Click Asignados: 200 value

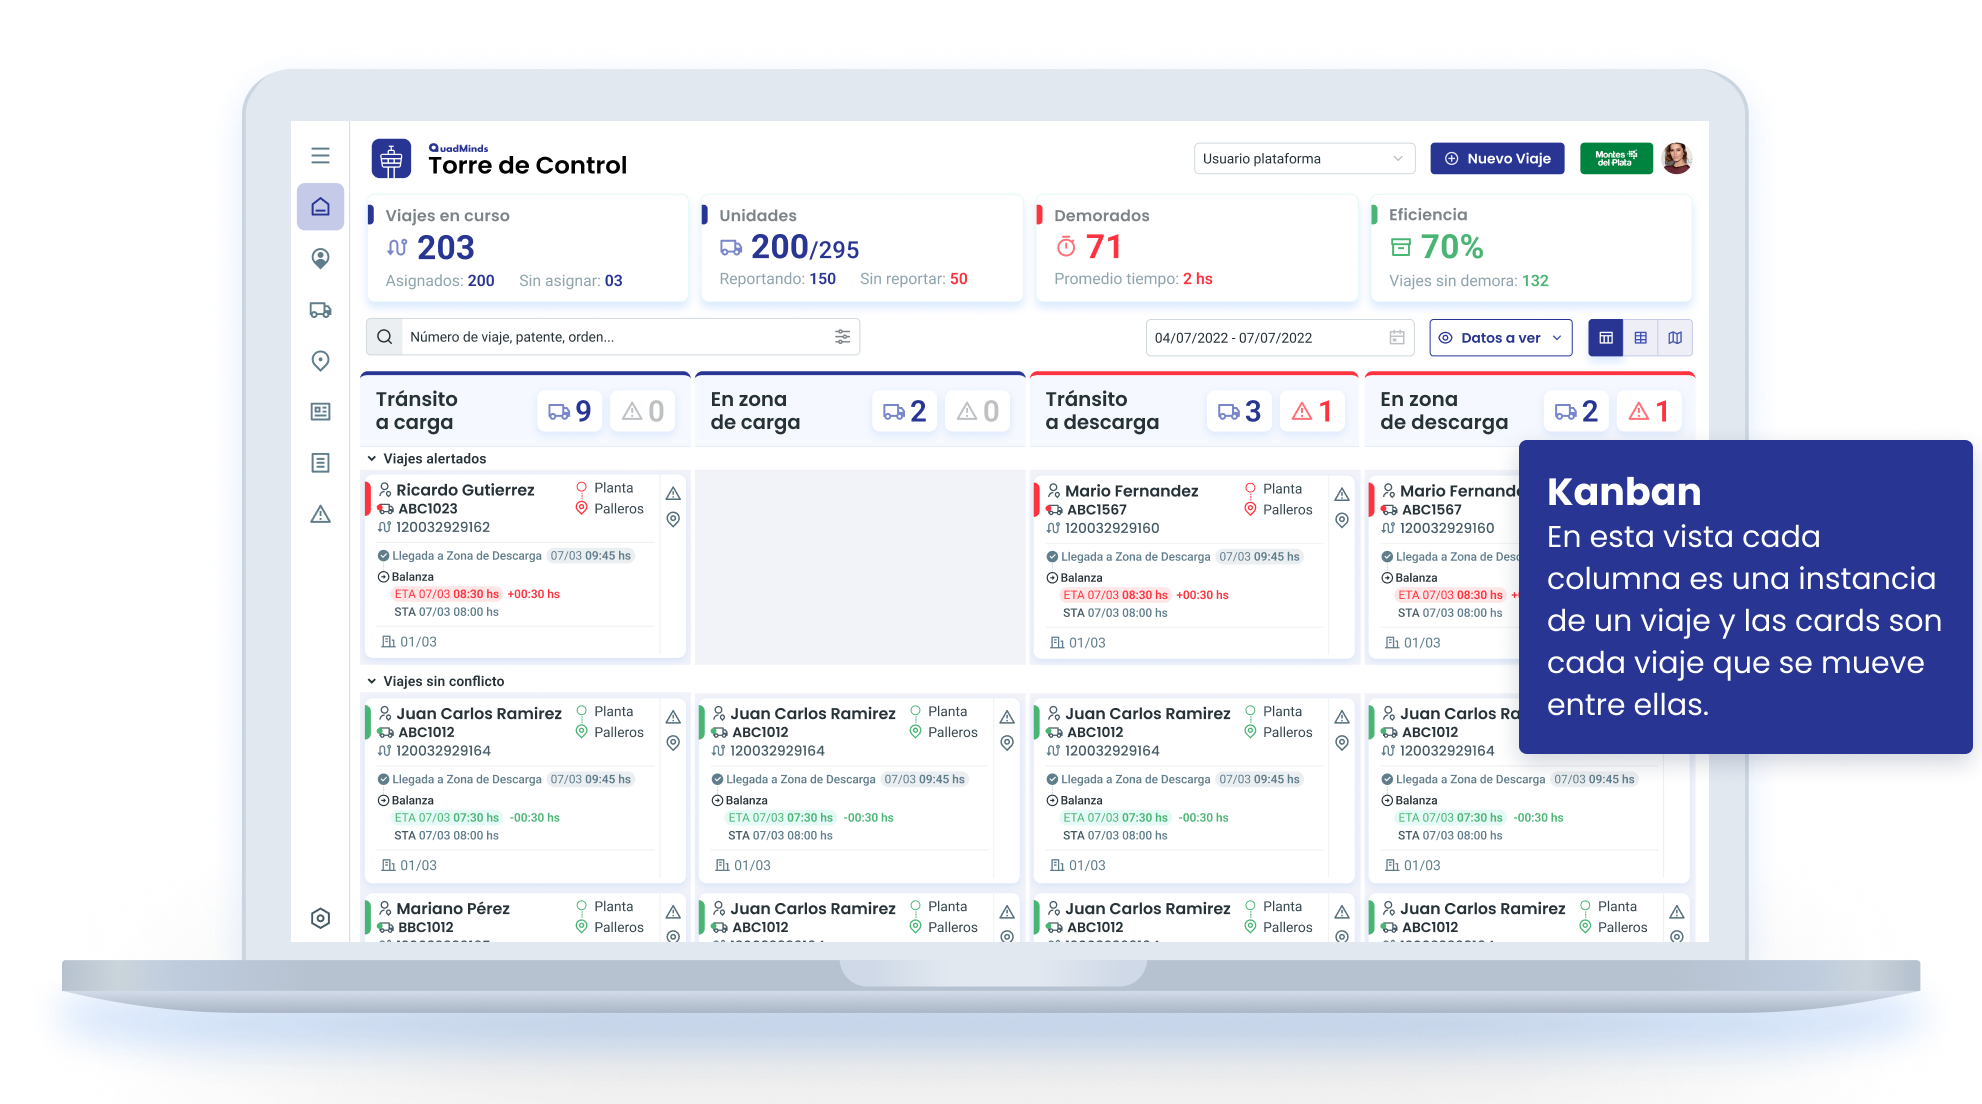440,281
